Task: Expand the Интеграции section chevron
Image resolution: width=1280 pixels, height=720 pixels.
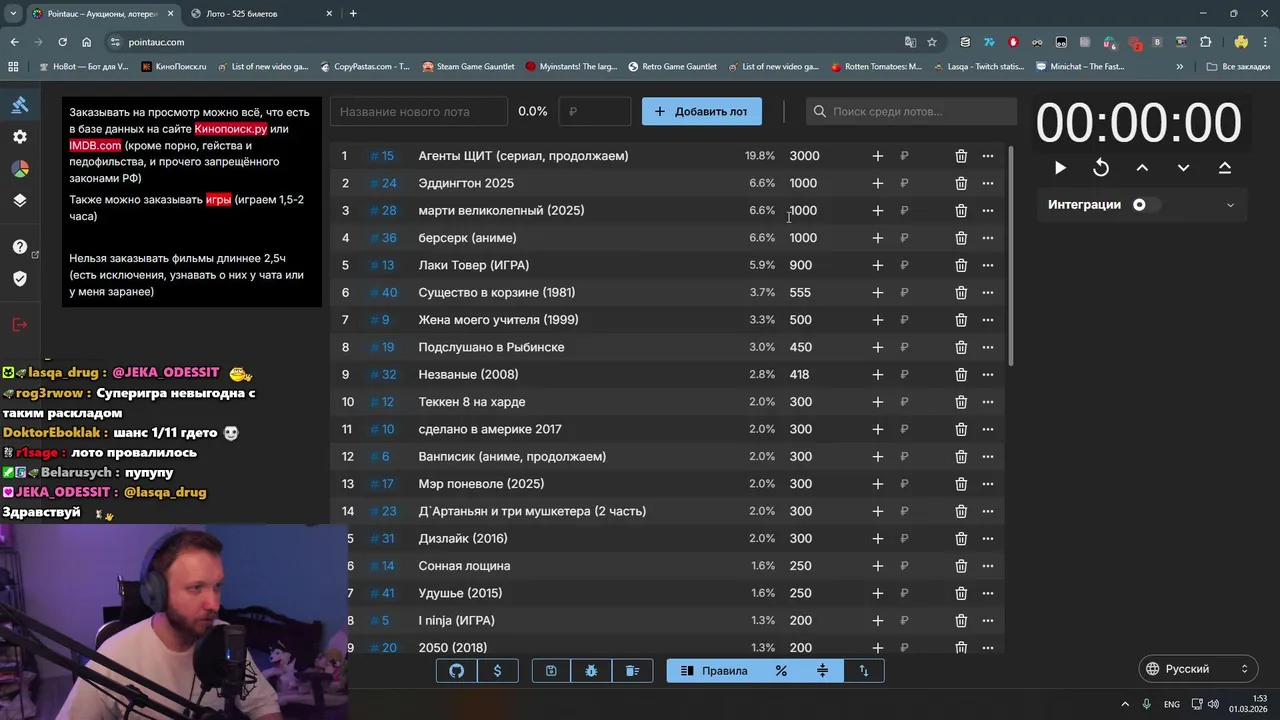Action: [1230, 205]
